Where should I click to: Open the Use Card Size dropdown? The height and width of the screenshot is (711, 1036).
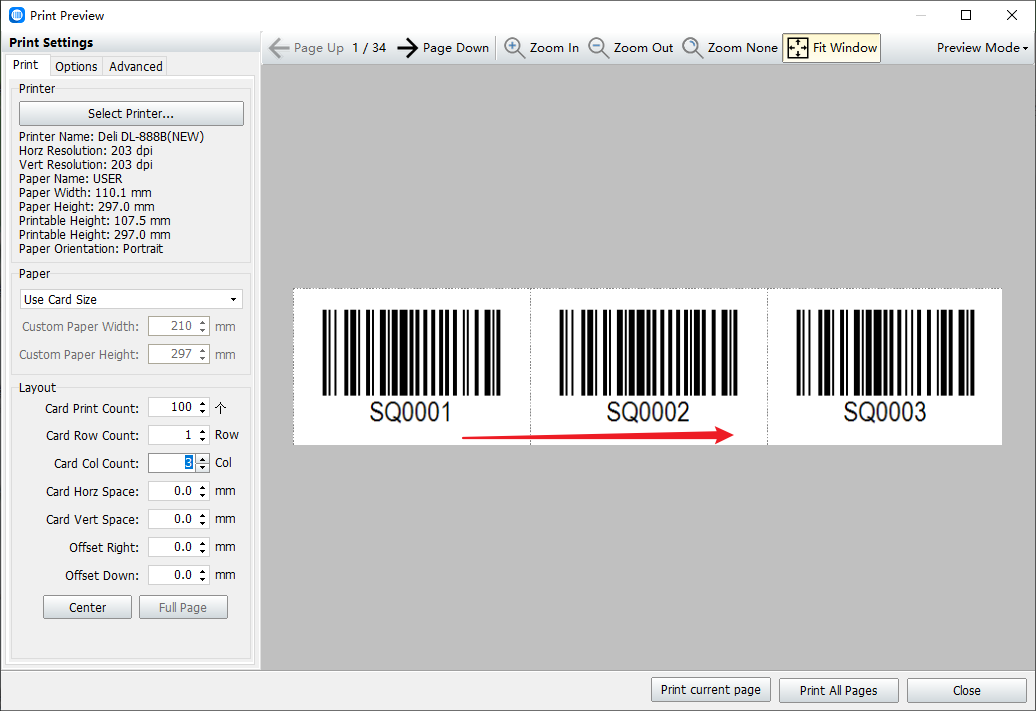click(131, 299)
